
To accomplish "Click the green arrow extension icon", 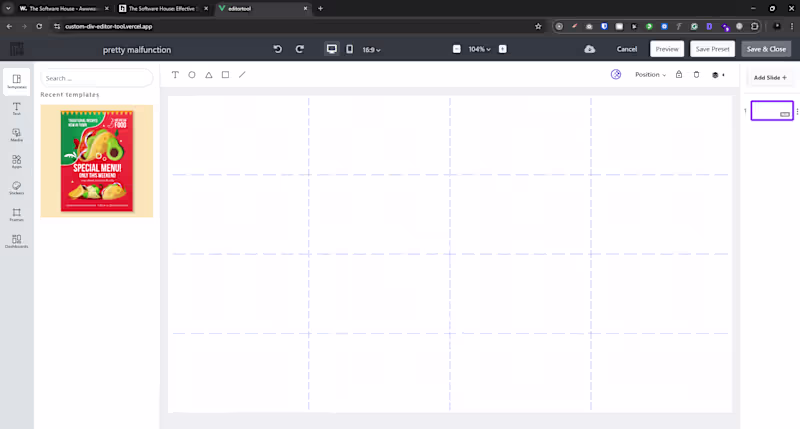I will pyautogui.click(x=649, y=26).
